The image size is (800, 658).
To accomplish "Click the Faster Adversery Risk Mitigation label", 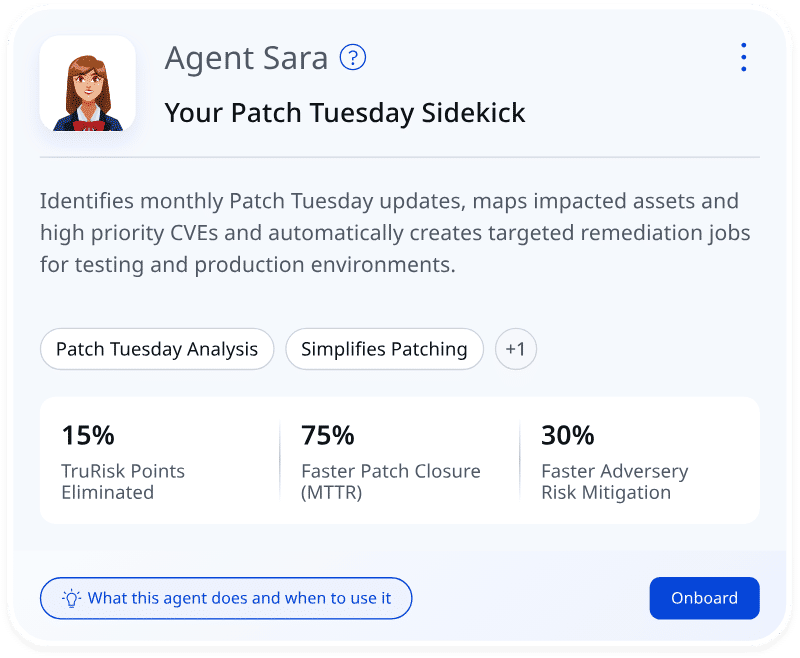I will point(614,481).
